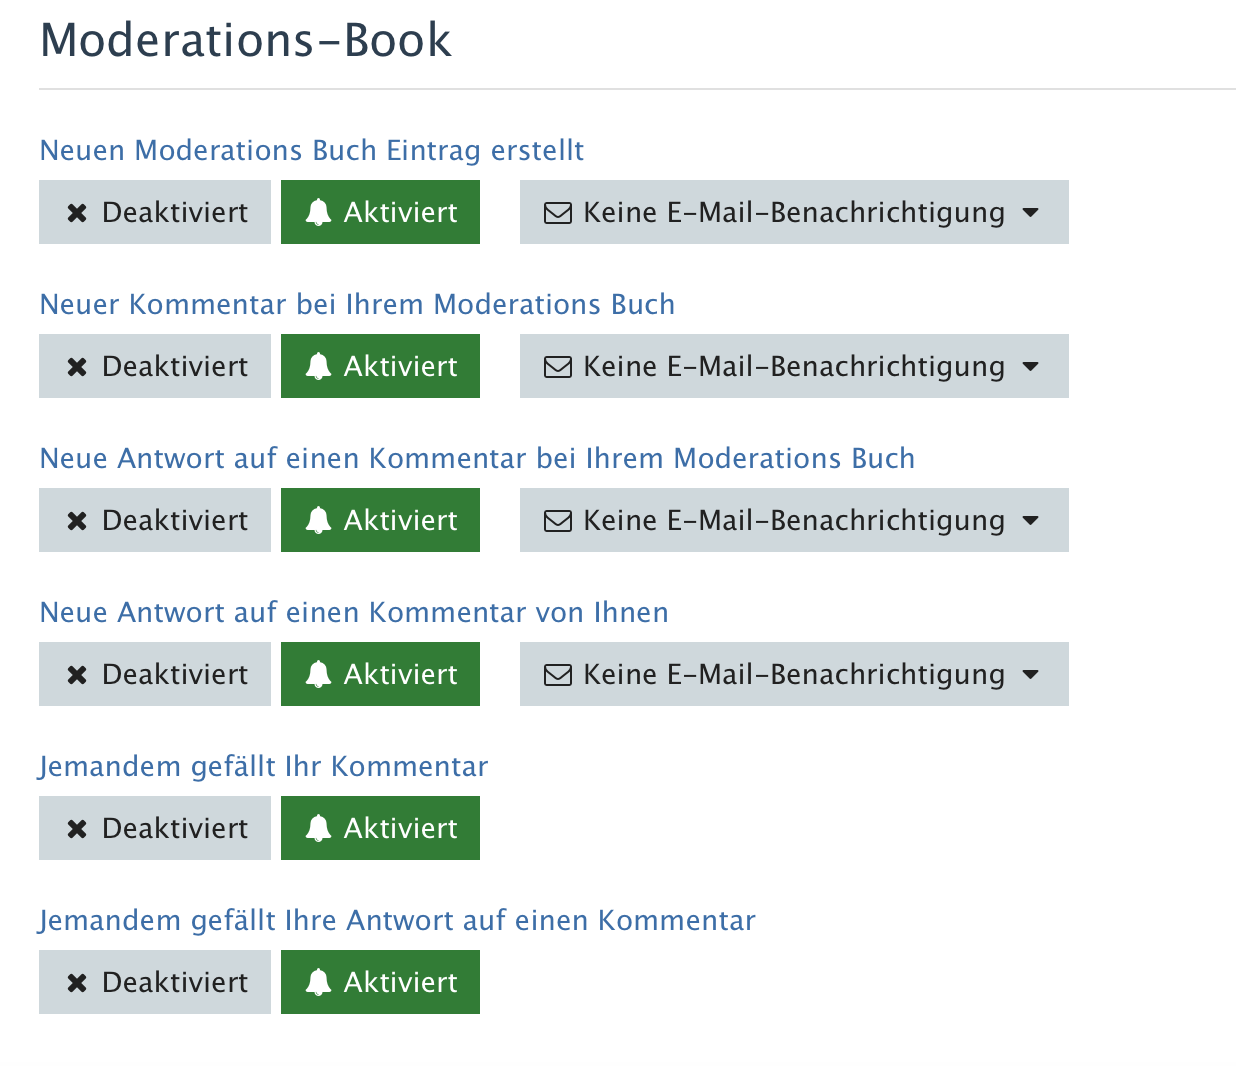Click the bell icon under 'Jemandem gefällt Ihr Kommentar'
Viewport: 1236px width, 1066px height.
pos(318,828)
